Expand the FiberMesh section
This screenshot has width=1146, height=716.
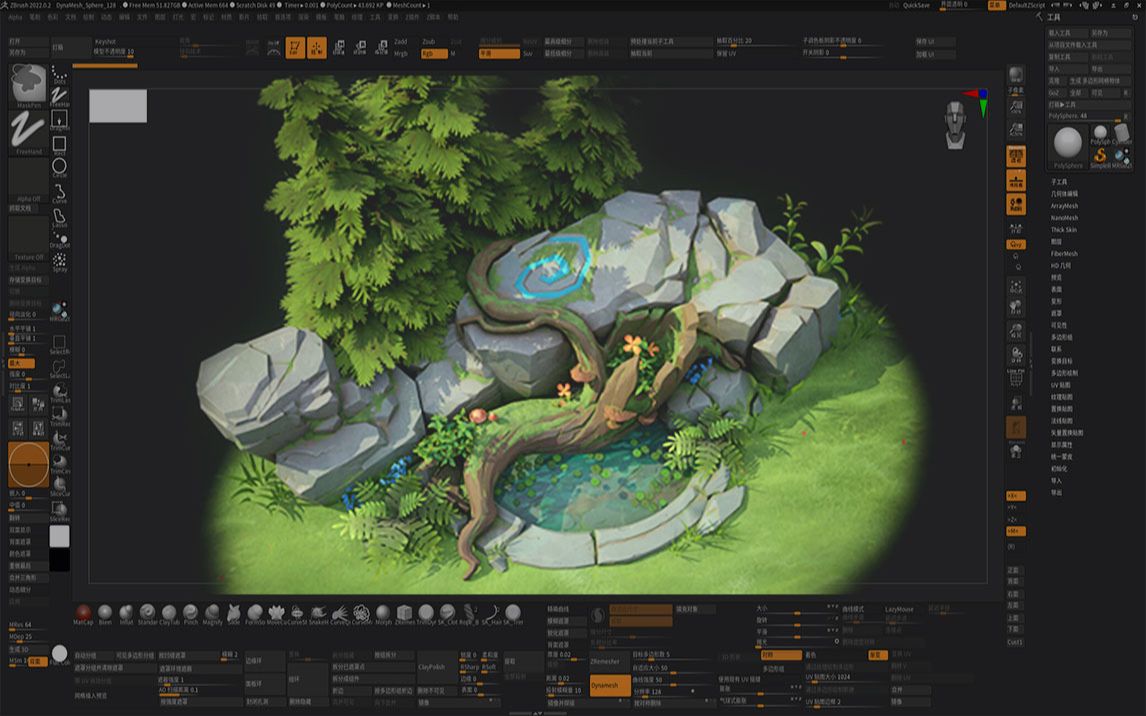[x=1064, y=254]
